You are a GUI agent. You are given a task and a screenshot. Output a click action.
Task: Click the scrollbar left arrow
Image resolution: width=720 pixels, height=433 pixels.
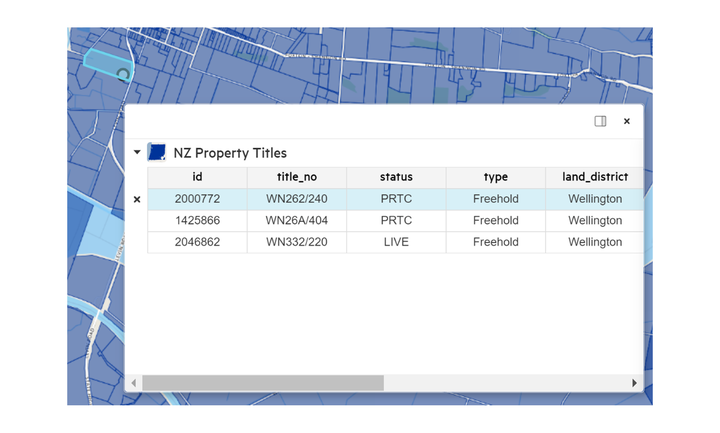pos(134,383)
